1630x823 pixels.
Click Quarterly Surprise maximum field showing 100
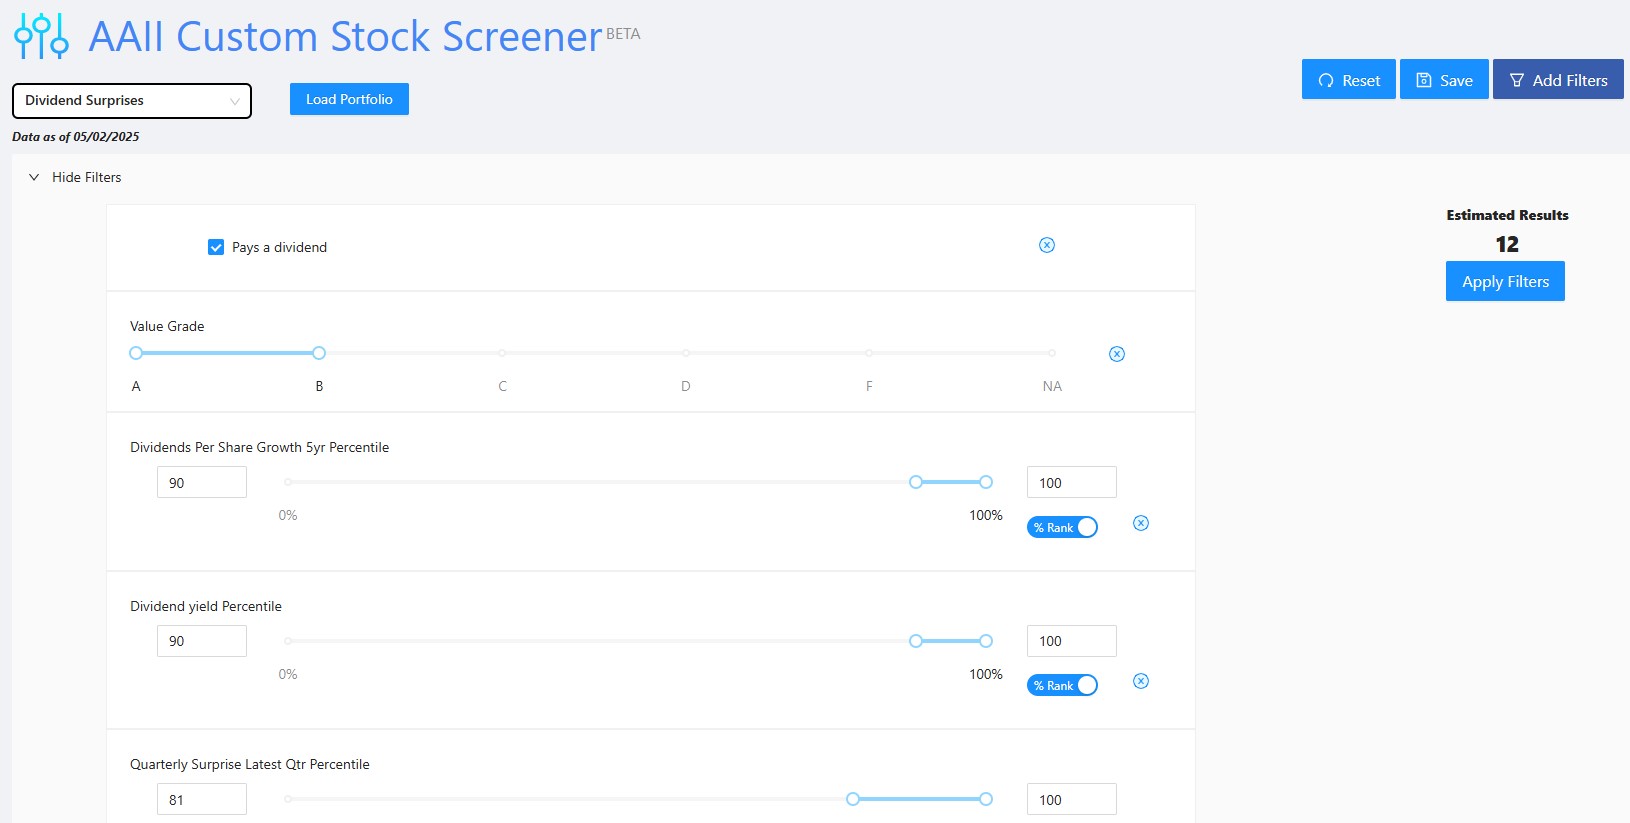click(x=1072, y=799)
